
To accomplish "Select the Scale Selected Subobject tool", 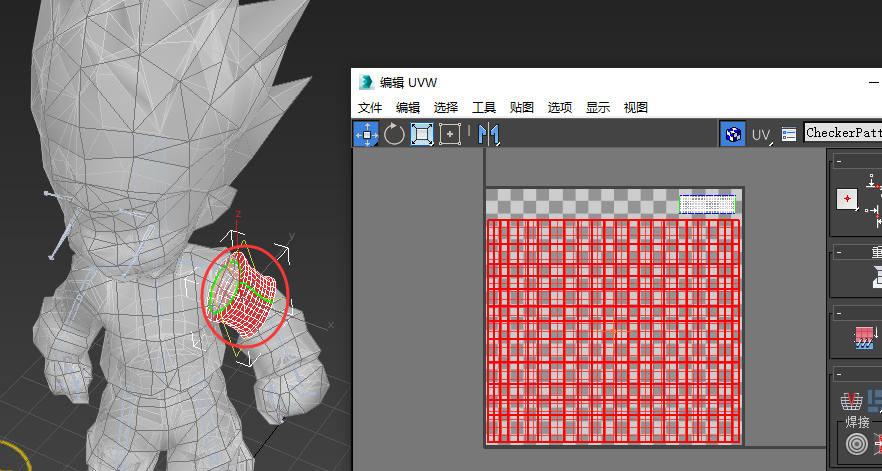I will tap(422, 134).
